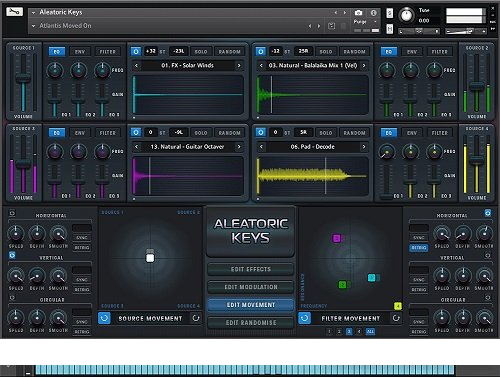Reset Filter Movement with circular arrow icon
This screenshot has height=377, width=500.
coord(396,318)
